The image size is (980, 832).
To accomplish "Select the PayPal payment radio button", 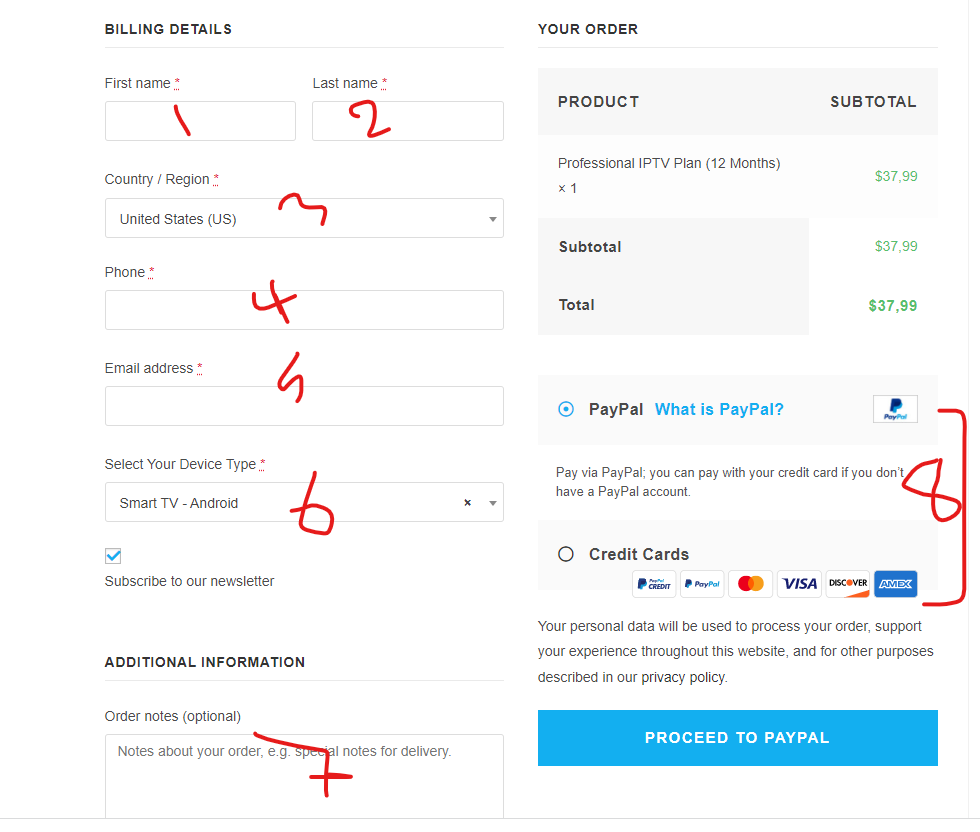I will point(566,409).
